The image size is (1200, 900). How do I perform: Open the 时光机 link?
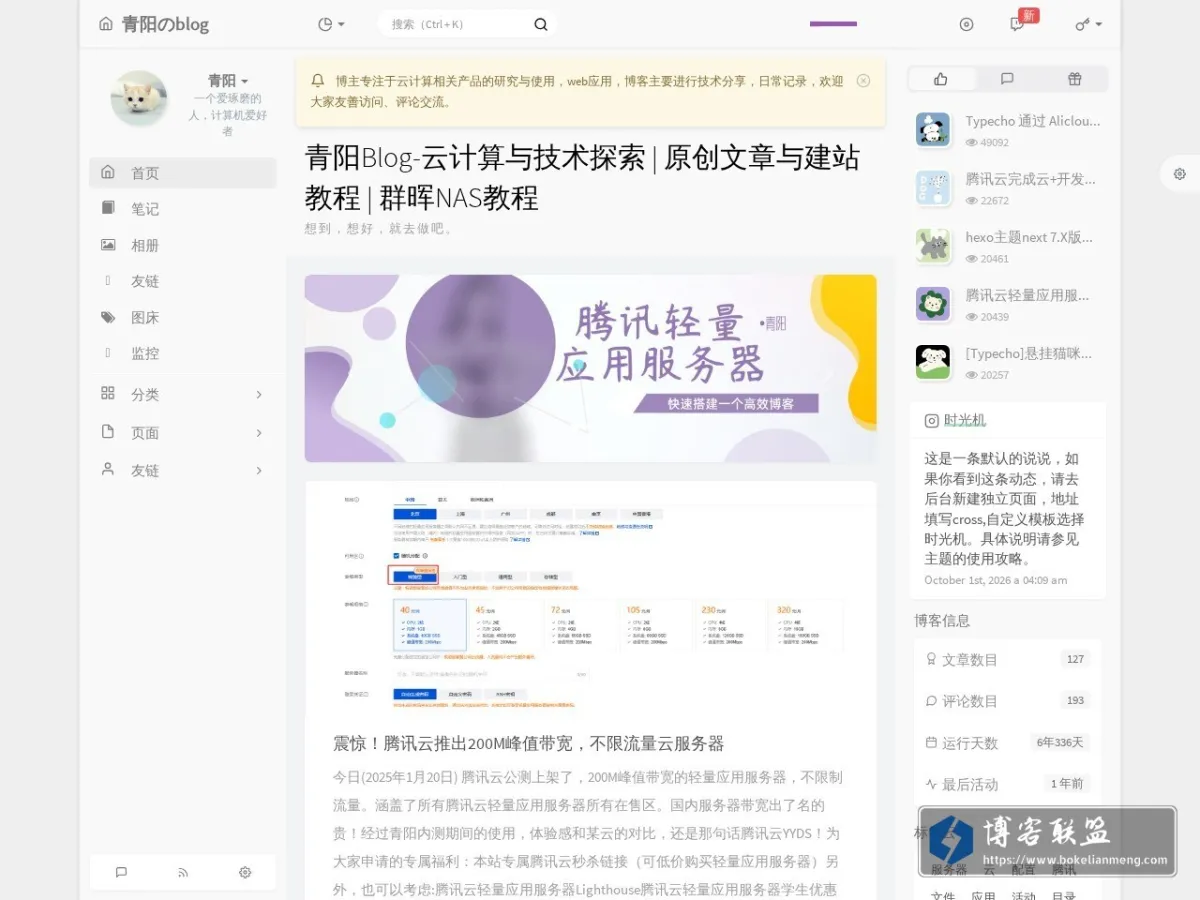(965, 420)
